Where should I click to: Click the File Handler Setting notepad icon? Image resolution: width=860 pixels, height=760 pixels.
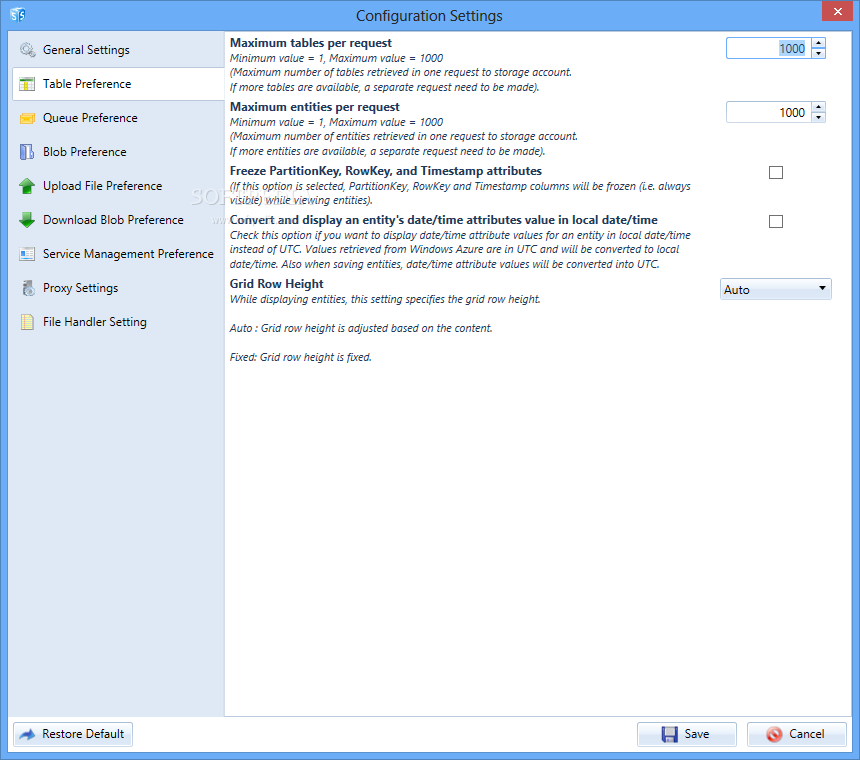(27, 322)
